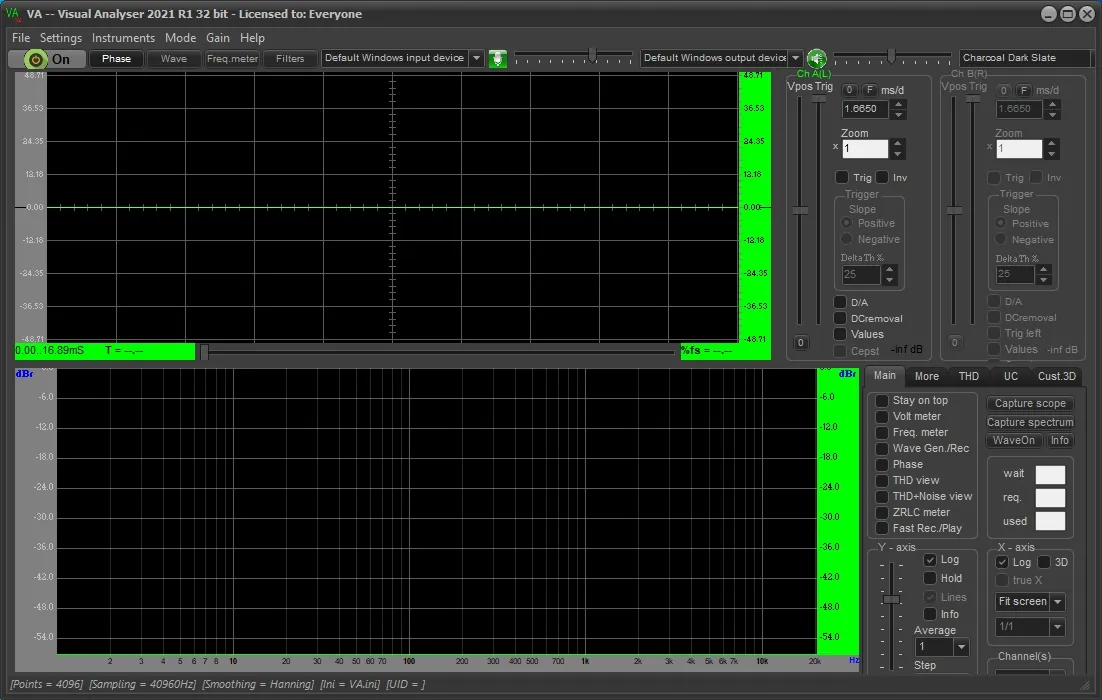Open the Gain menu
The image size is (1102, 700).
click(x=218, y=38)
